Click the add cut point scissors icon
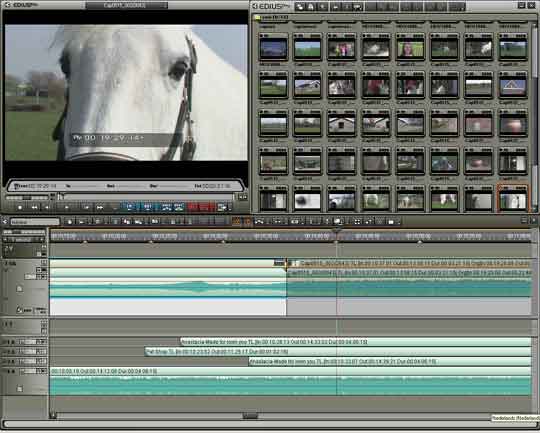This screenshot has height=433, width=540. point(259,221)
